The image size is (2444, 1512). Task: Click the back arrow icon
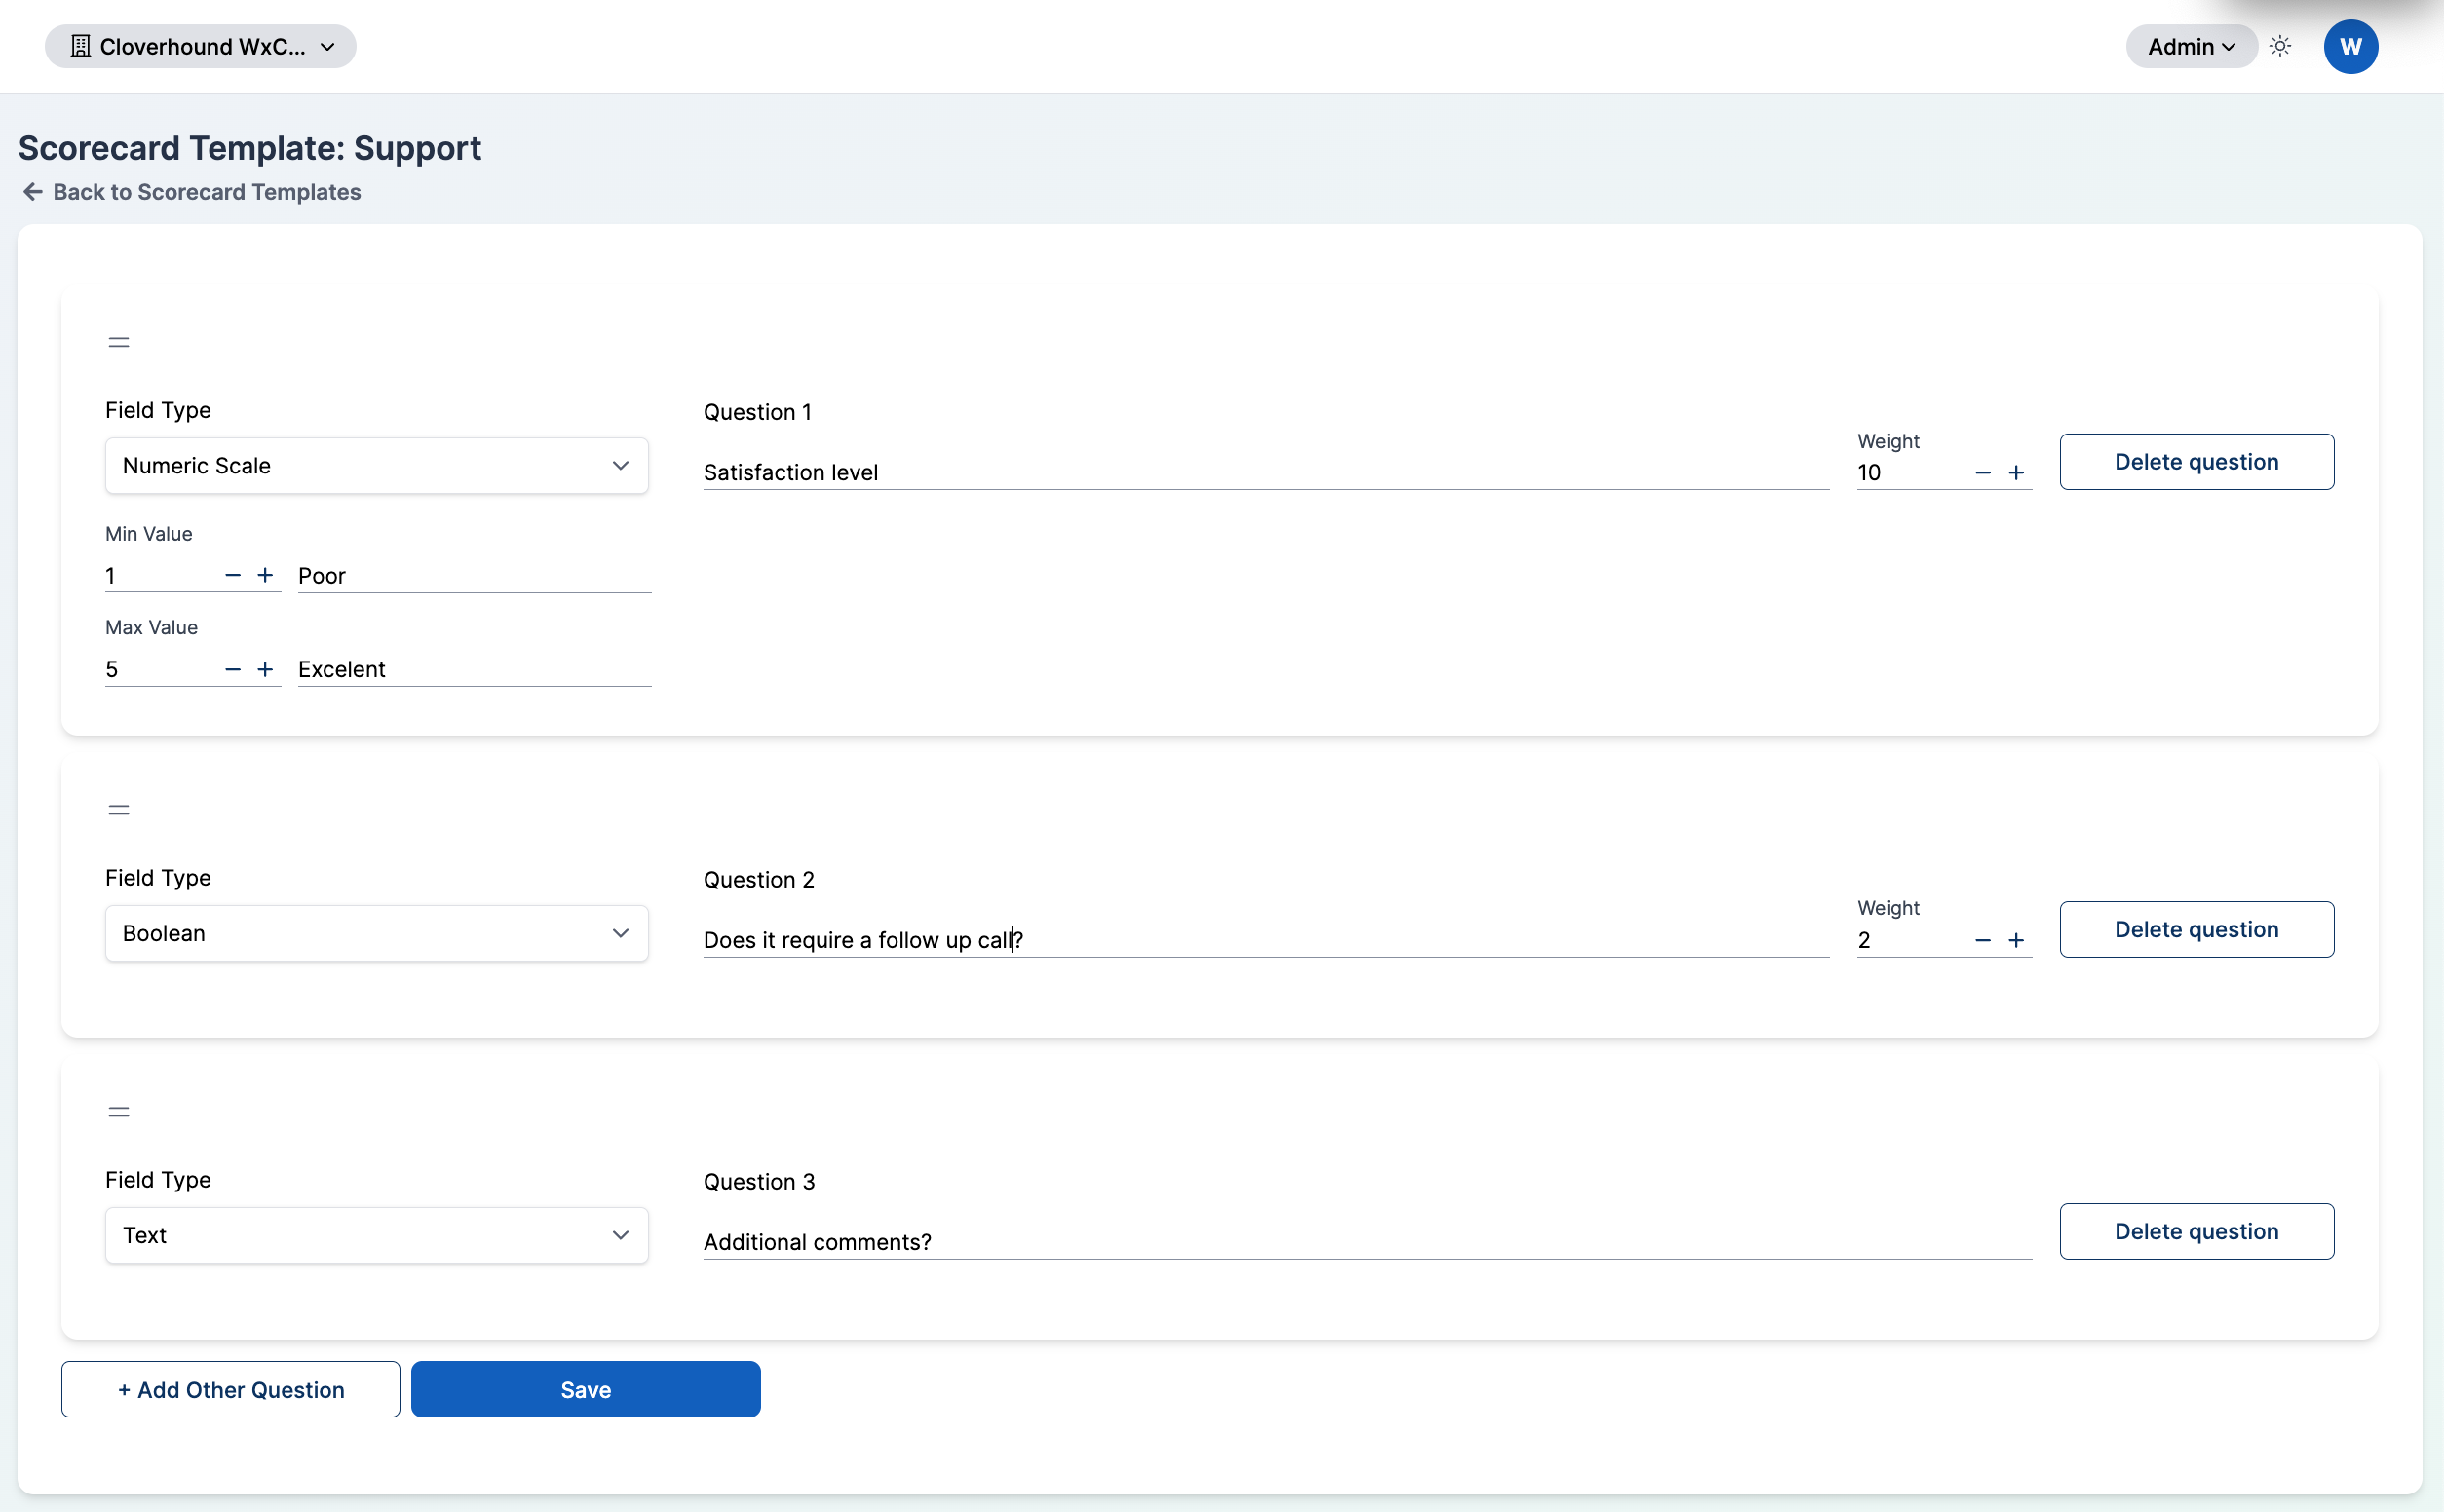click(33, 192)
